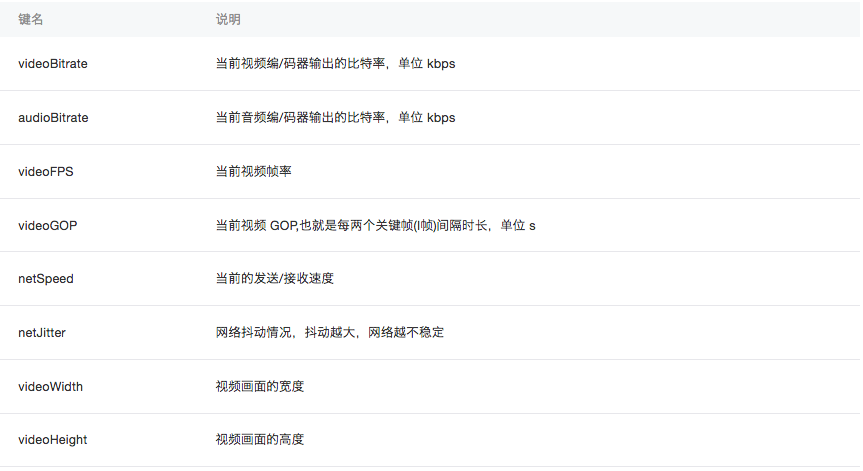Click description 视频画面的高度
The height and width of the screenshot is (471, 863).
pyautogui.click(x=260, y=440)
